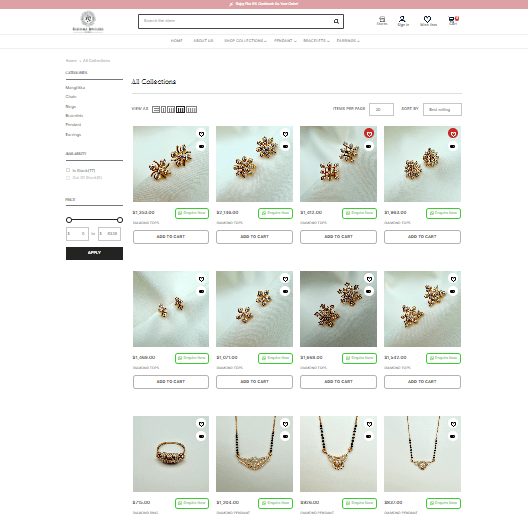Screen dimensions: 528x514
Task: Toggle wishlist heart on snowflake earrings
Action: (369, 279)
